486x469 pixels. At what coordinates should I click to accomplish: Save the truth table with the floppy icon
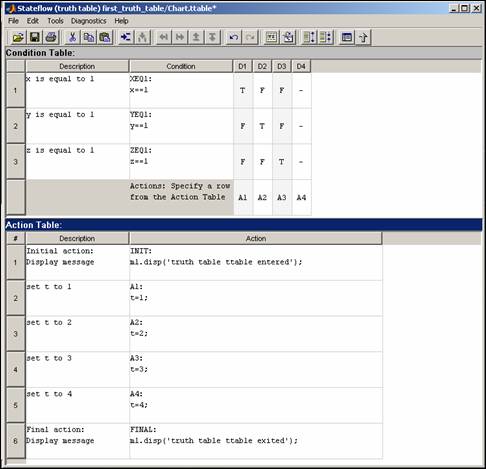click(35, 37)
